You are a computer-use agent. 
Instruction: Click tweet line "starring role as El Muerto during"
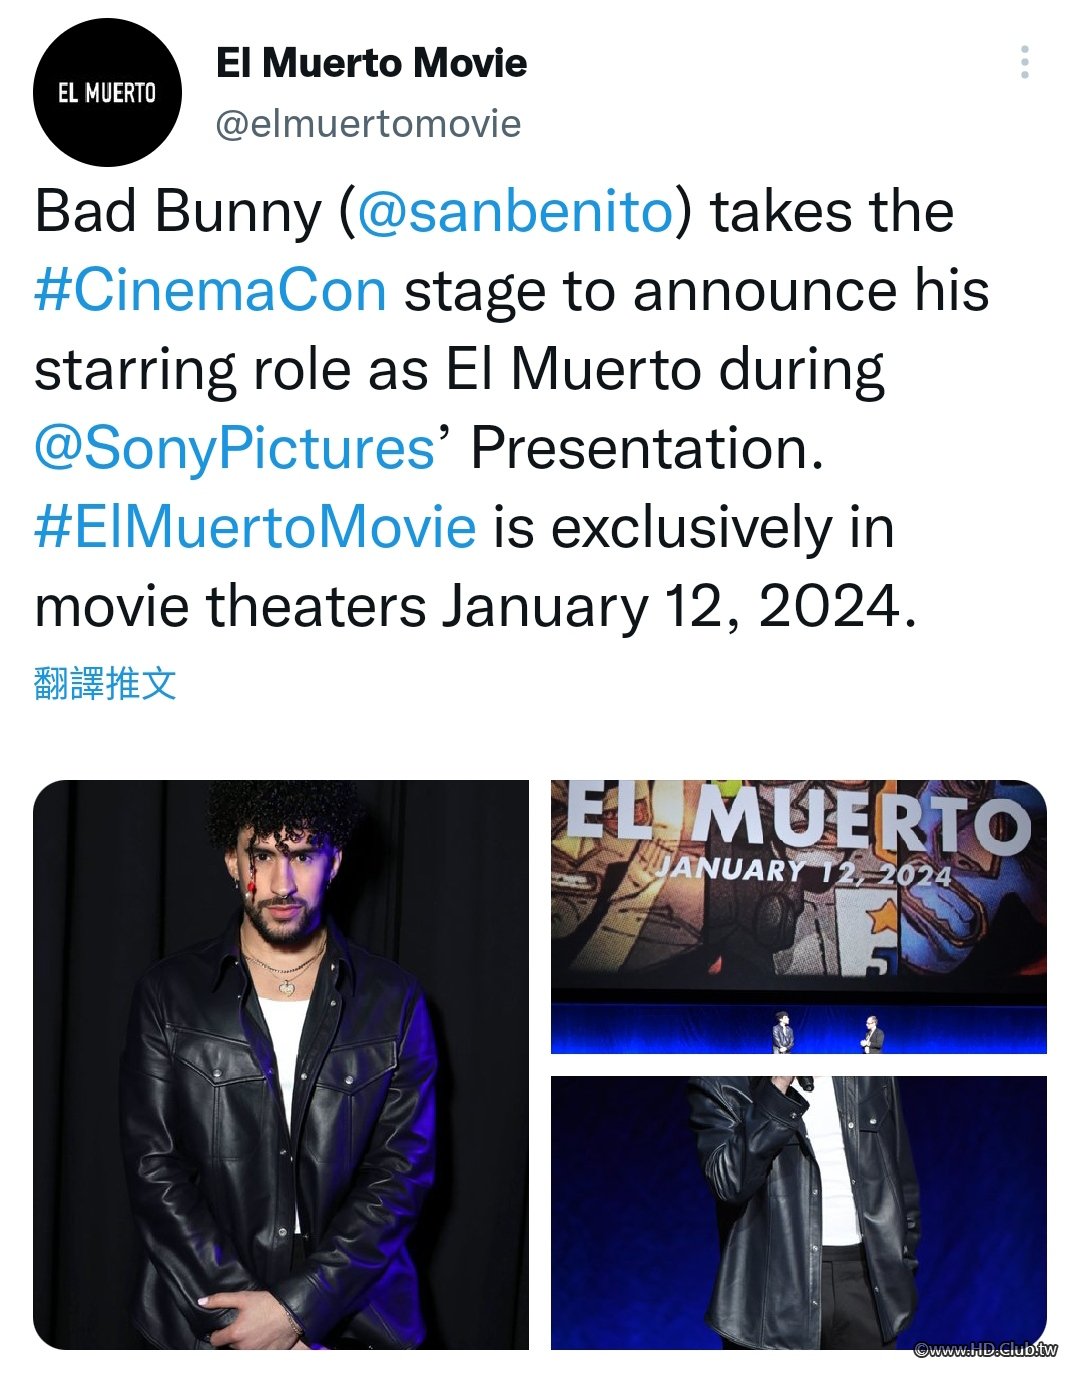pyautogui.click(x=459, y=369)
